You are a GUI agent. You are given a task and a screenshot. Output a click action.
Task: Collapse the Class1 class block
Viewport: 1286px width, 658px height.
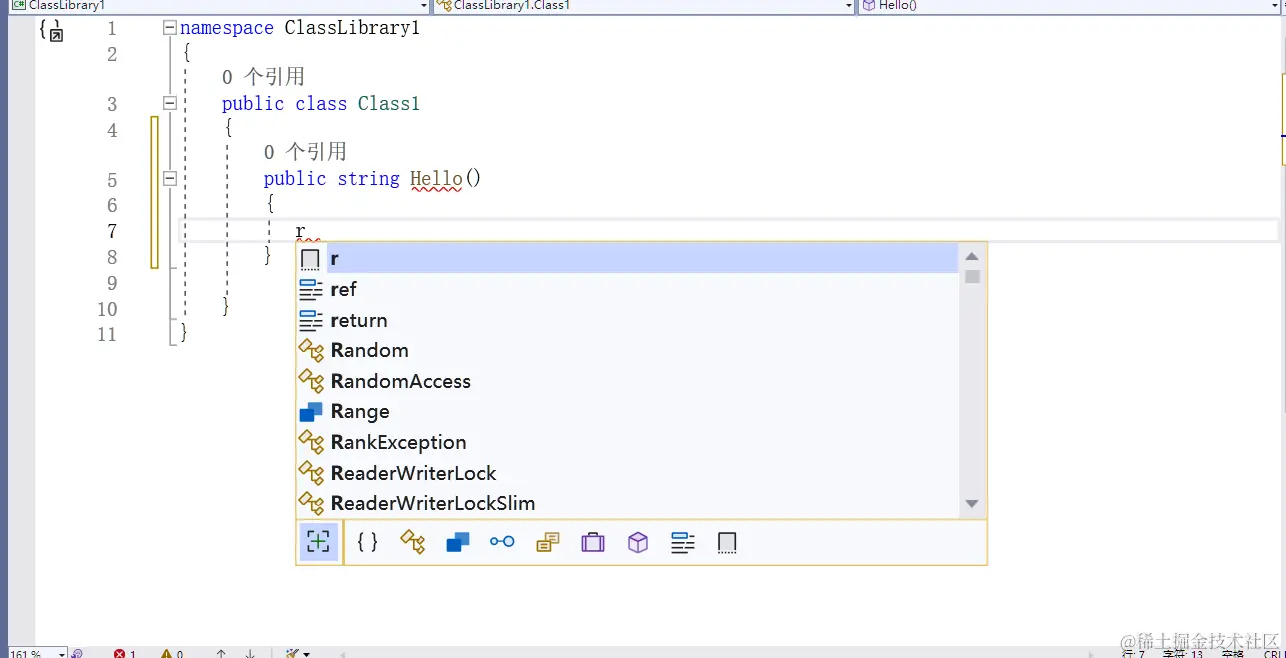(x=169, y=103)
